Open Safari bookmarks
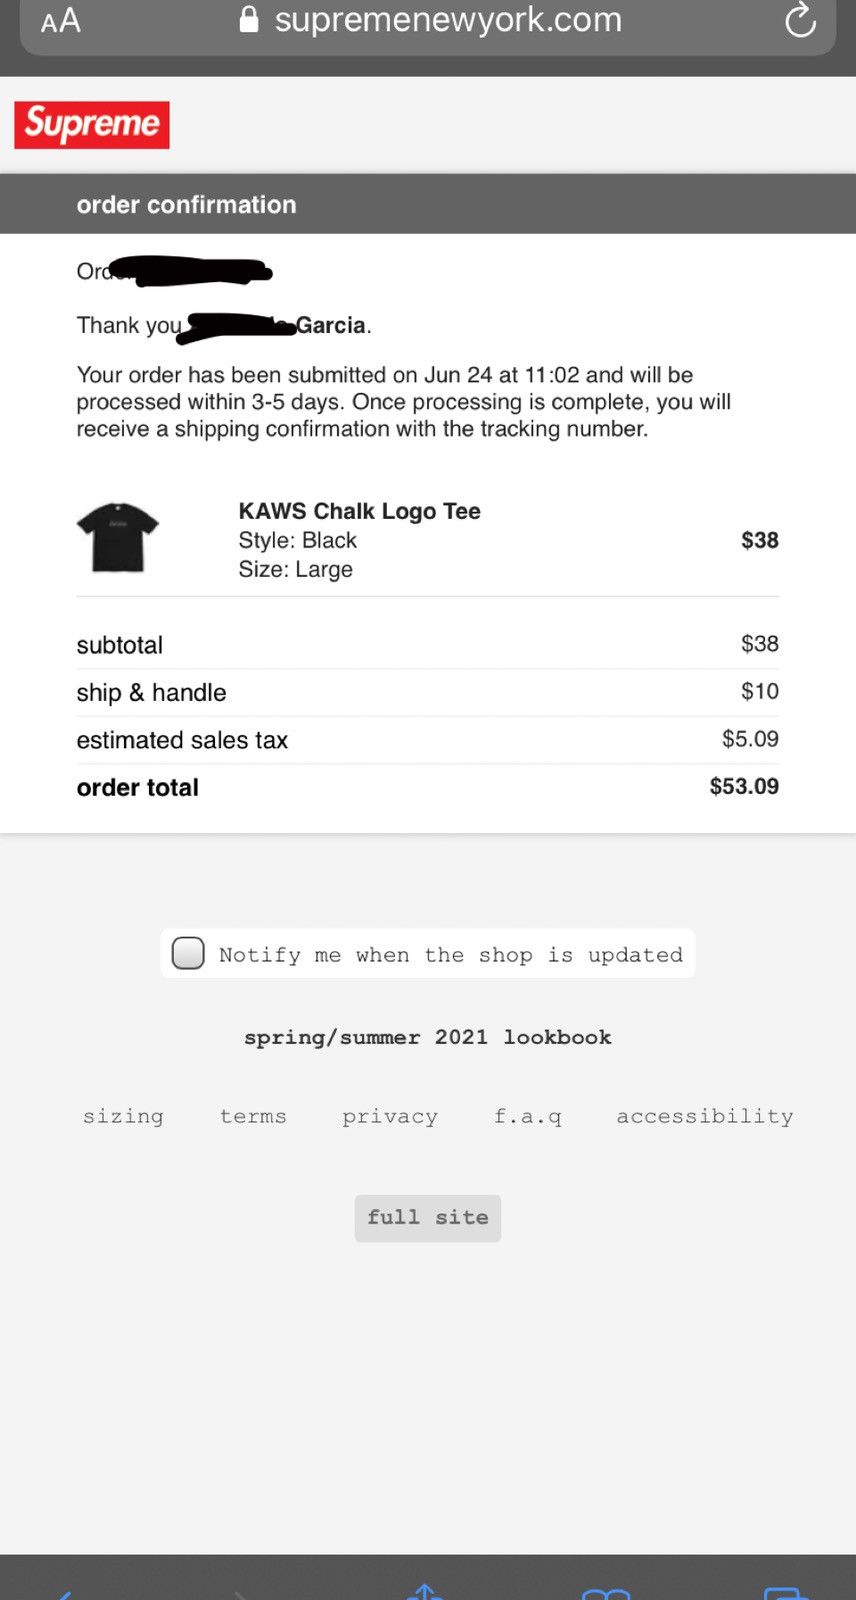Screen dimensions: 856x1600 click(x=606, y=1593)
